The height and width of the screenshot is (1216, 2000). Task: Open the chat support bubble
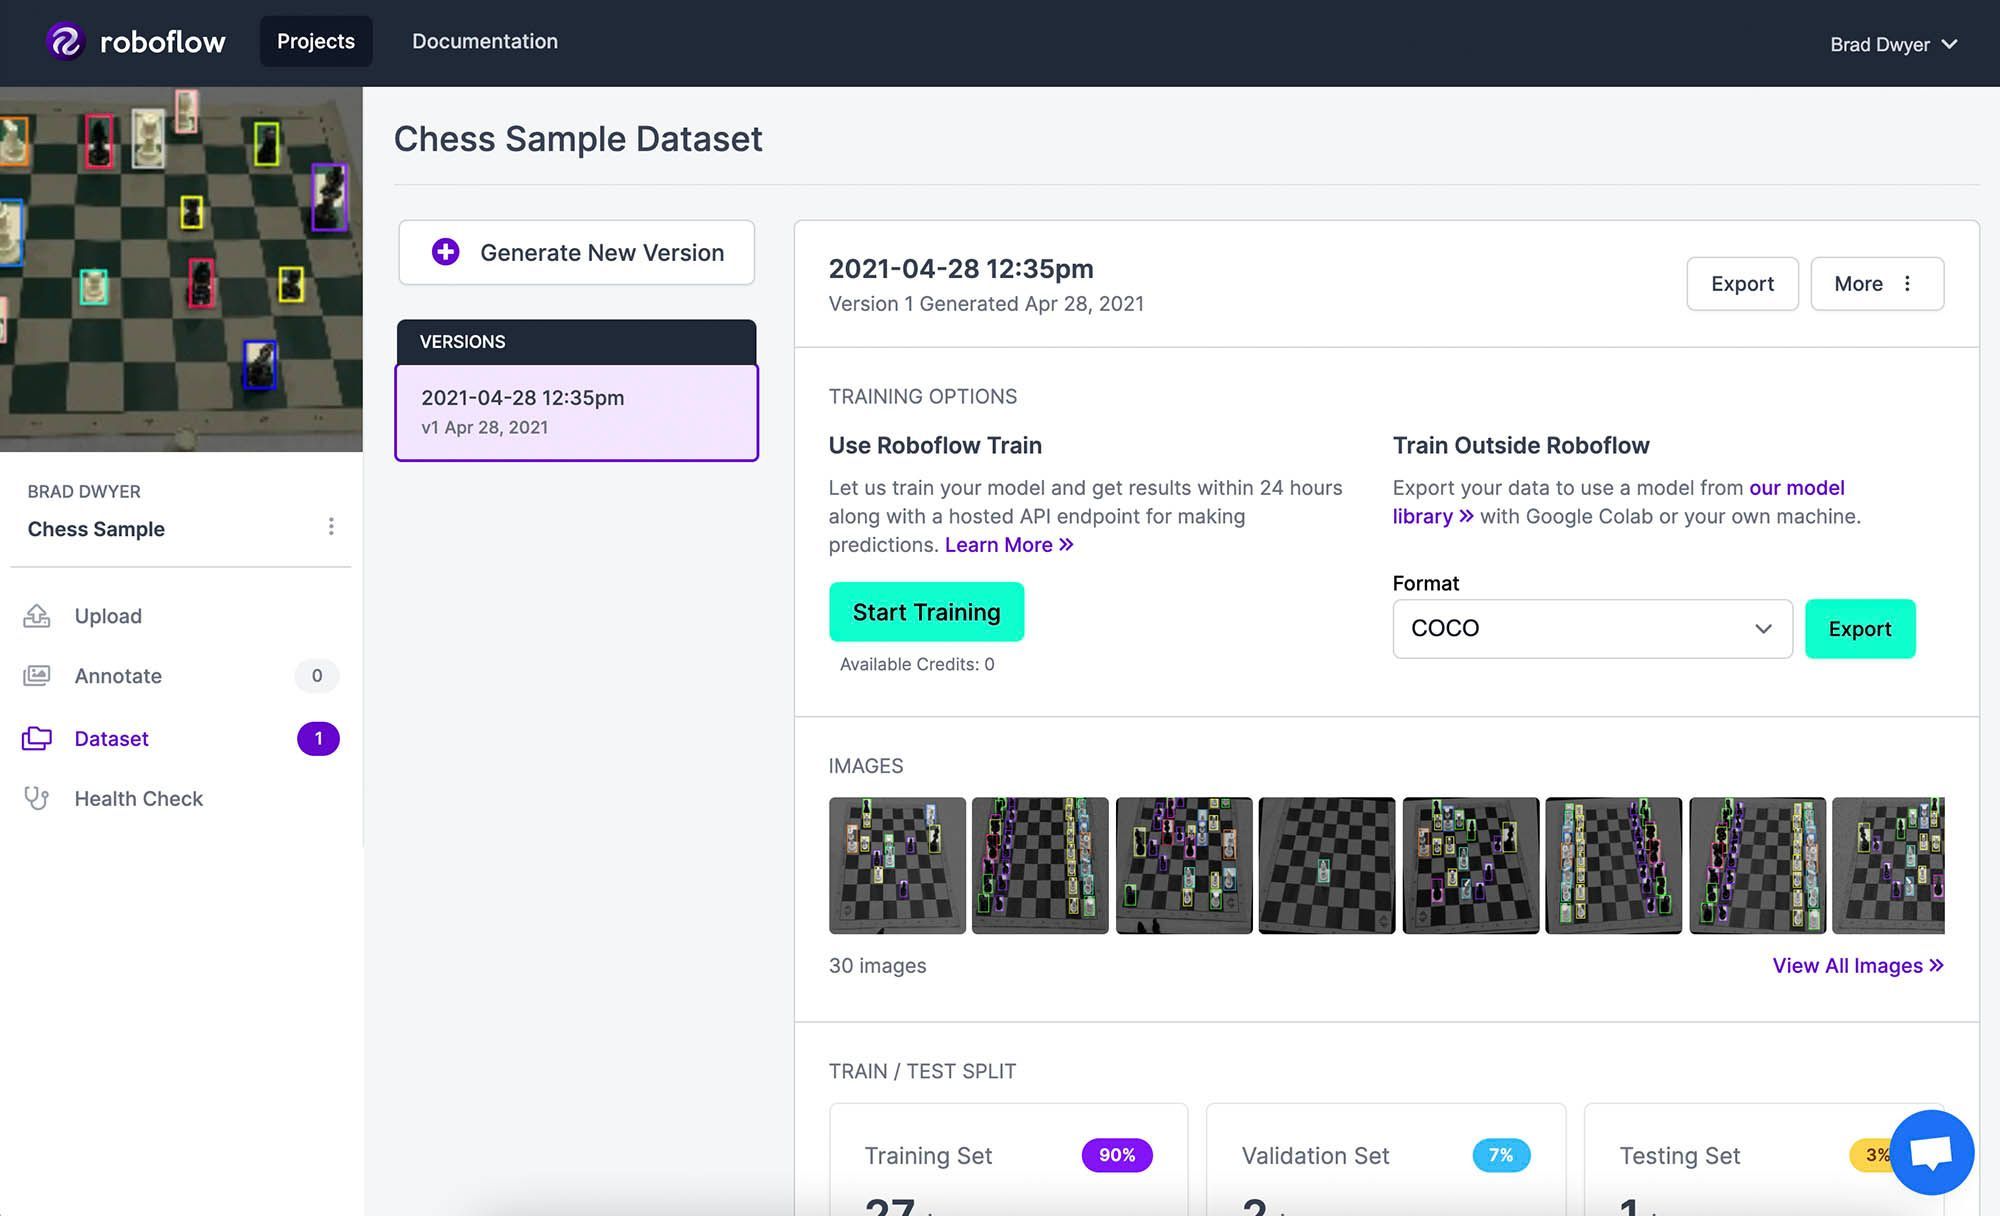[x=1930, y=1151]
